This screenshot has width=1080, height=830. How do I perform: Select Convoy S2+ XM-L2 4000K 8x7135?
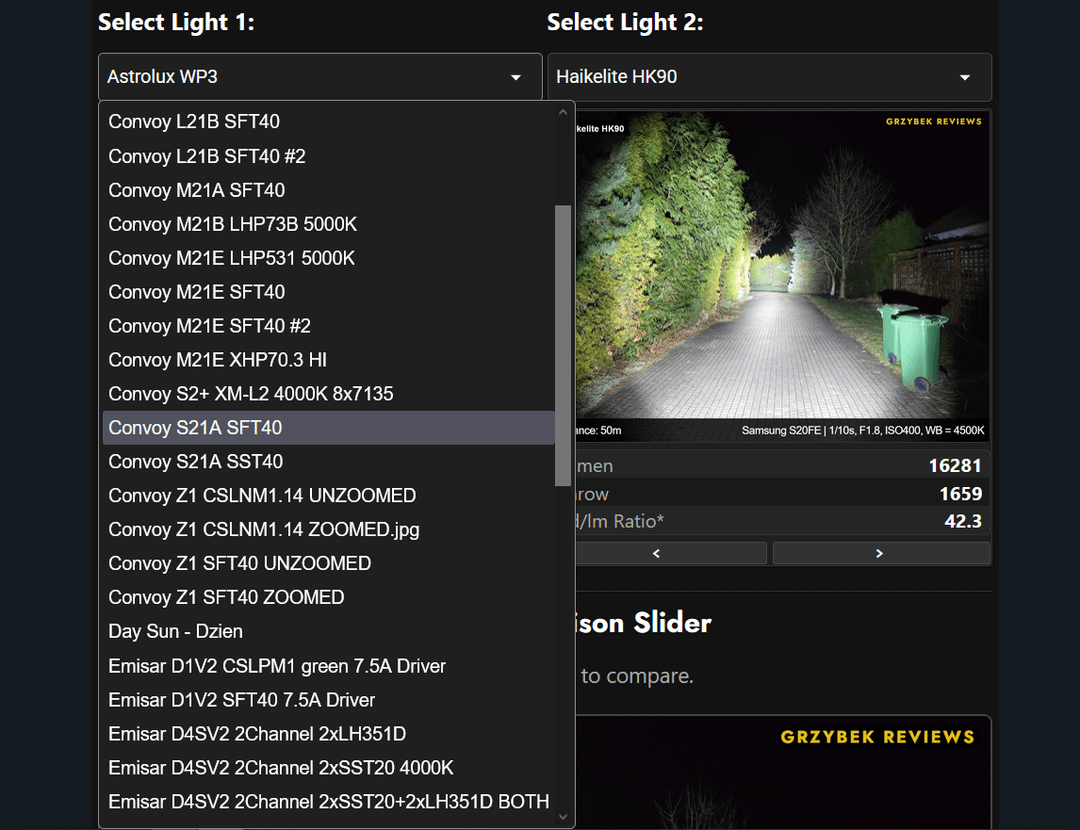pyautogui.click(x=251, y=394)
